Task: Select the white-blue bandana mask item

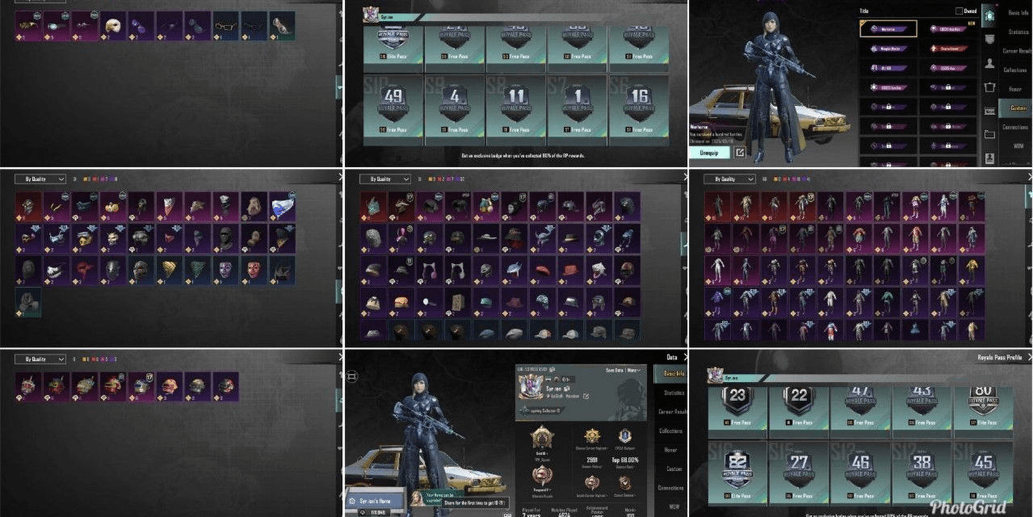Action: click(282, 207)
